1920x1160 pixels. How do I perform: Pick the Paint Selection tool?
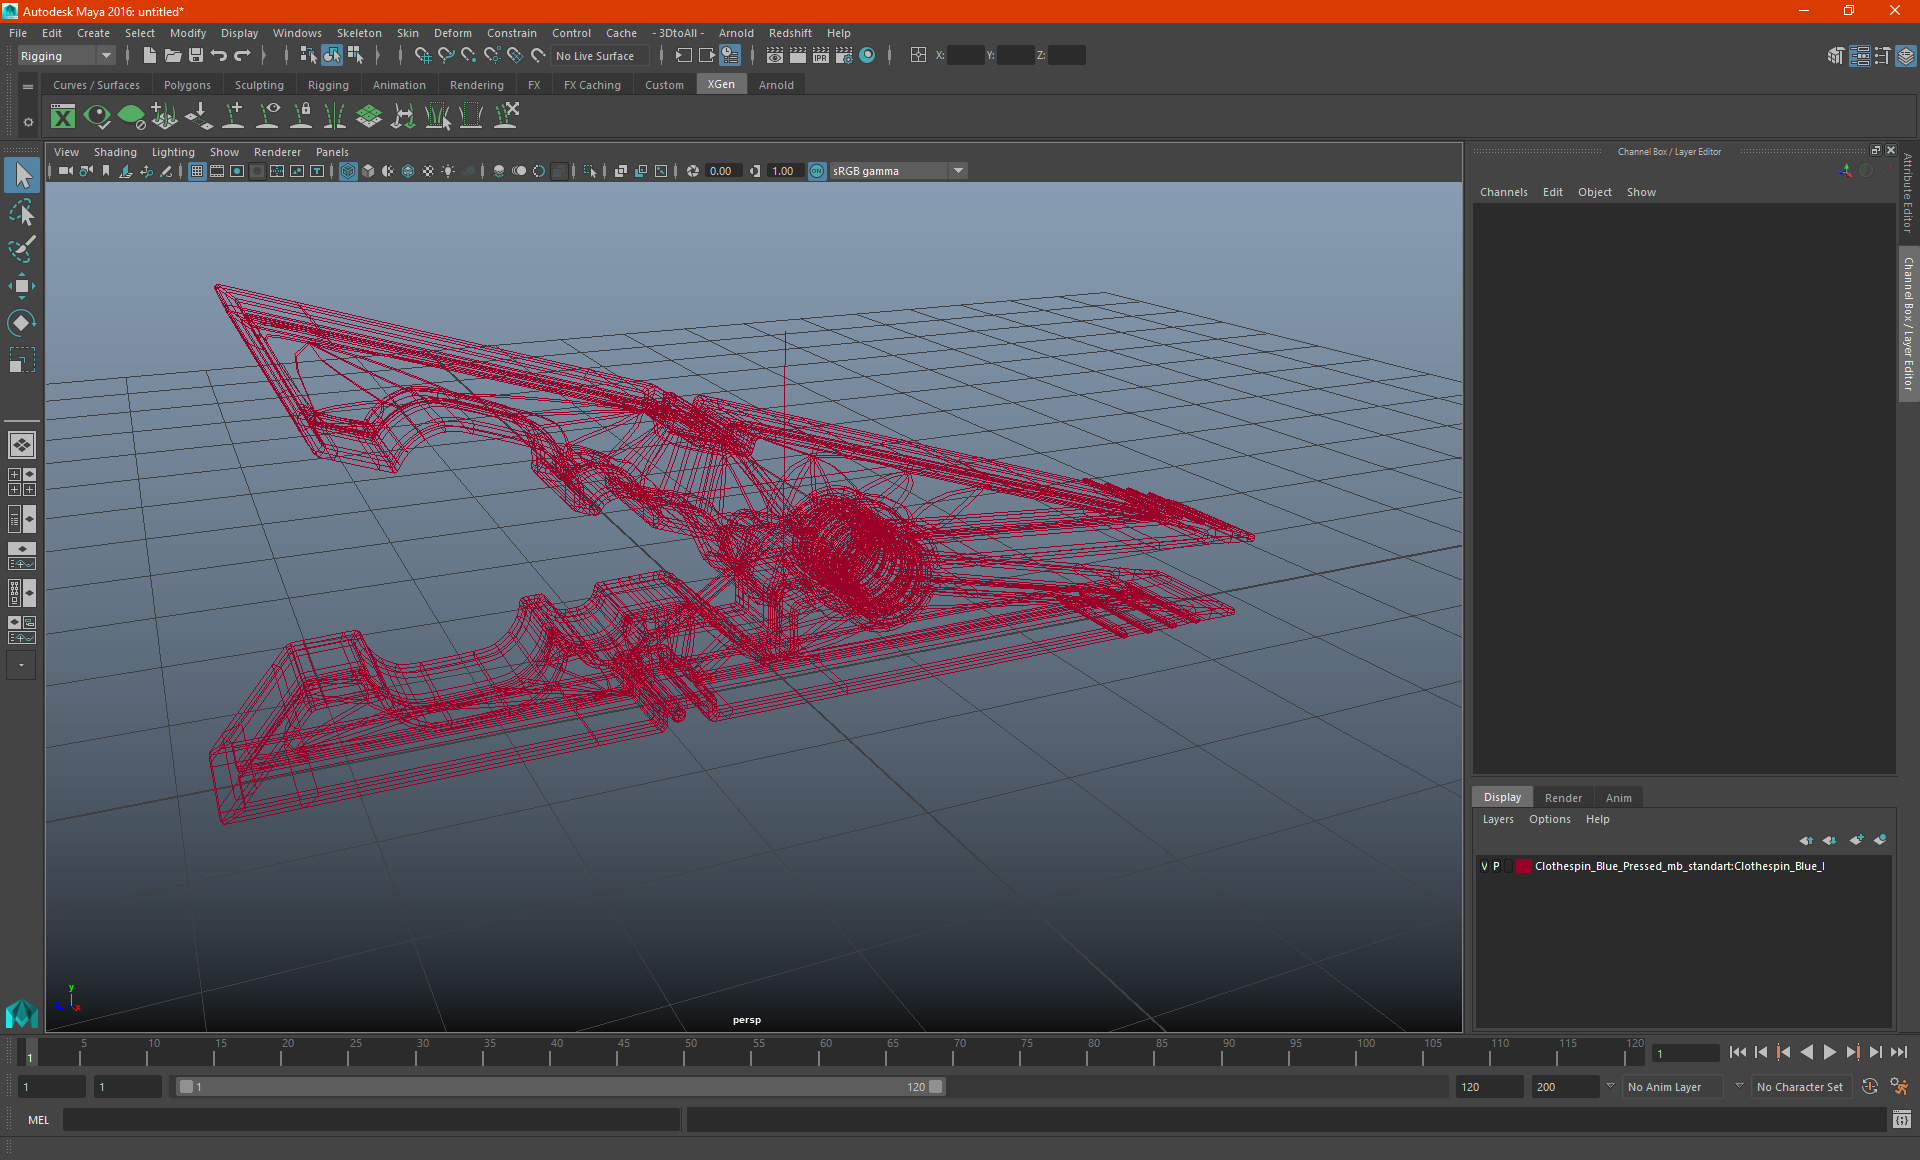click(x=22, y=249)
